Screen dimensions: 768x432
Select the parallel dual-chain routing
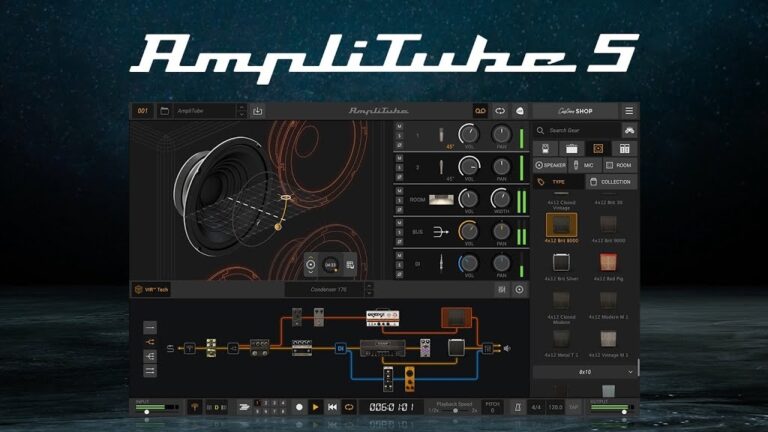coord(150,371)
